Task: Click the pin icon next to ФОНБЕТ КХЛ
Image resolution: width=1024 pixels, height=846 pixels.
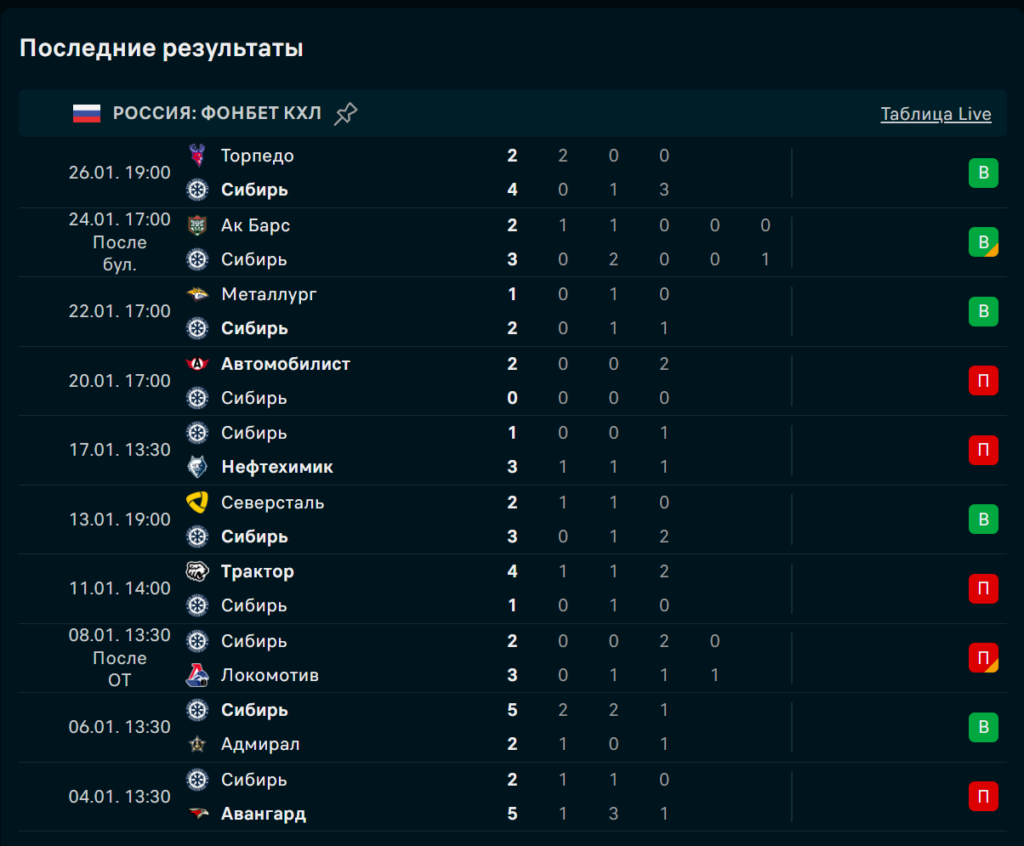Action: point(345,114)
